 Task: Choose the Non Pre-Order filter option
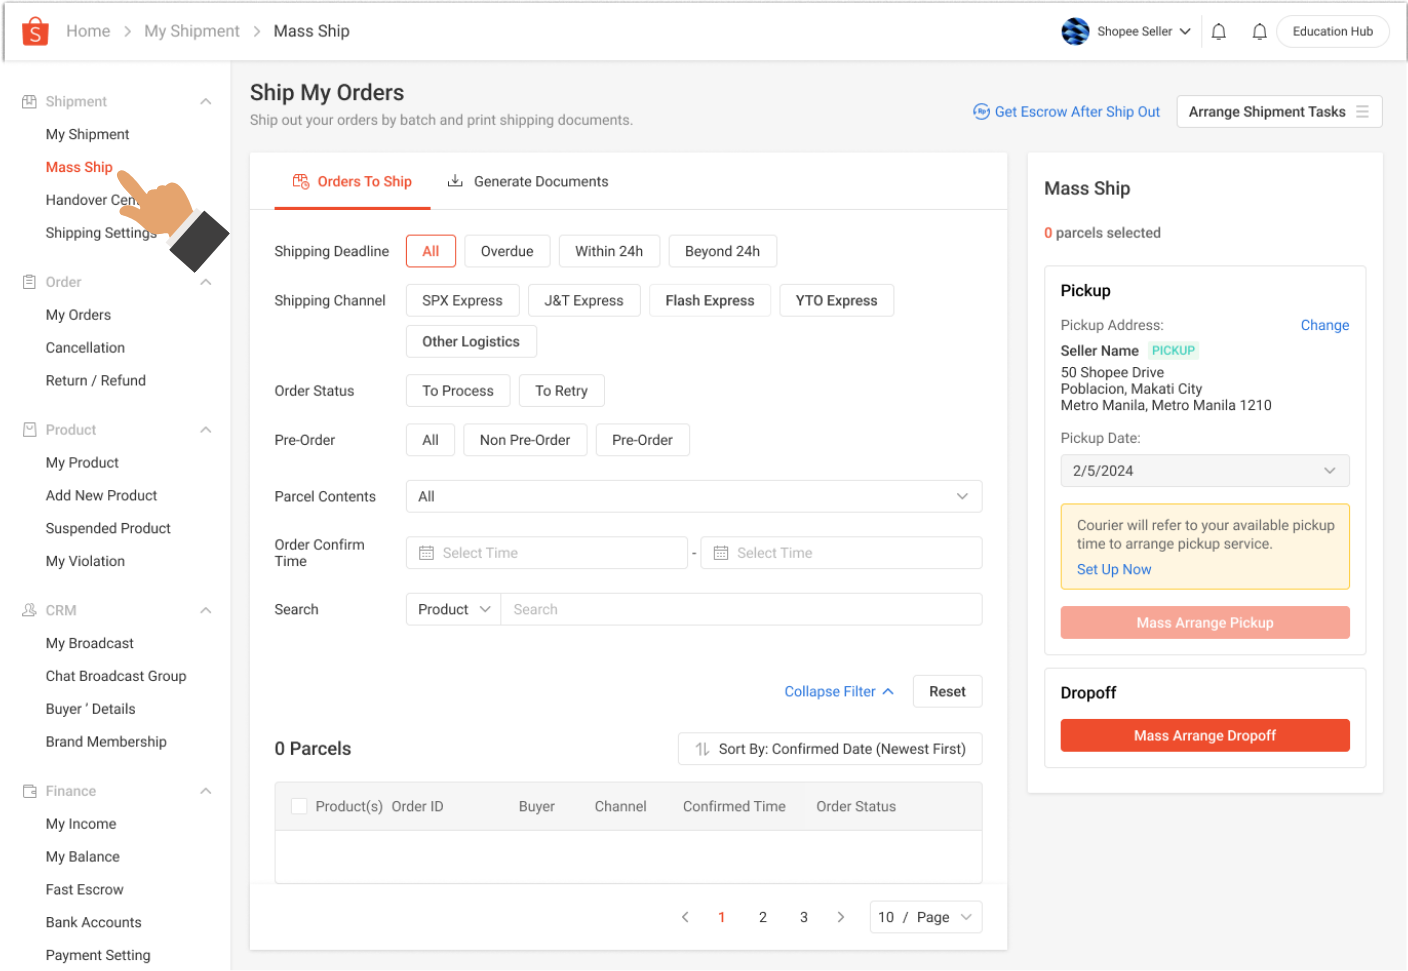524,440
